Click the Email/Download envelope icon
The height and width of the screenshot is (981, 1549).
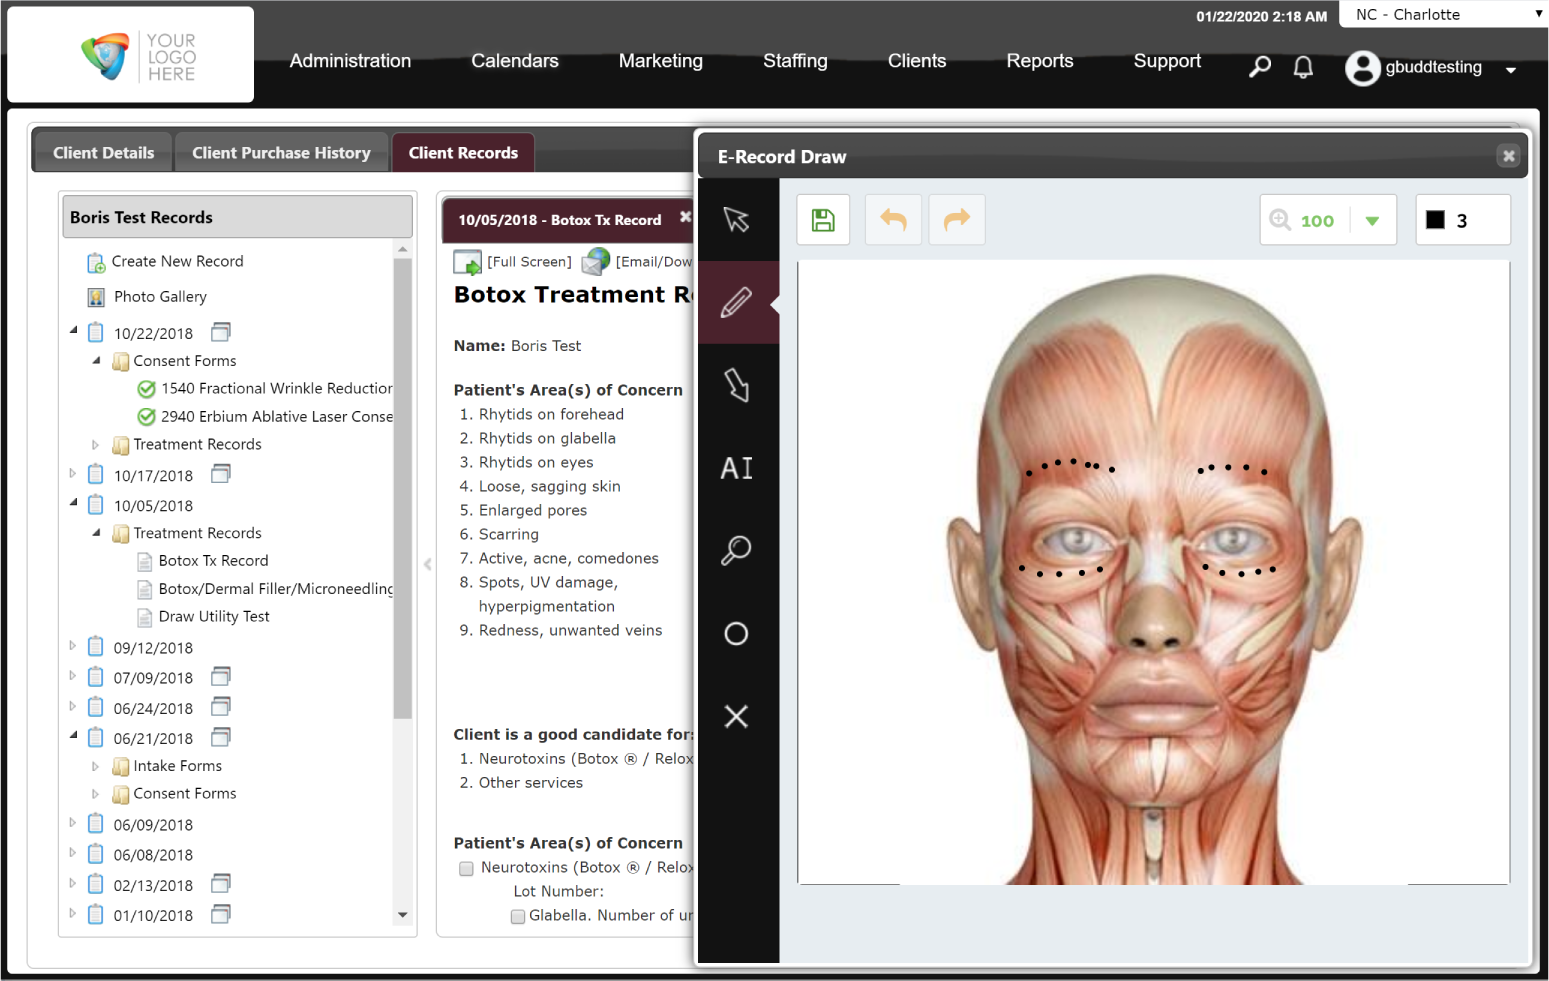(x=596, y=261)
